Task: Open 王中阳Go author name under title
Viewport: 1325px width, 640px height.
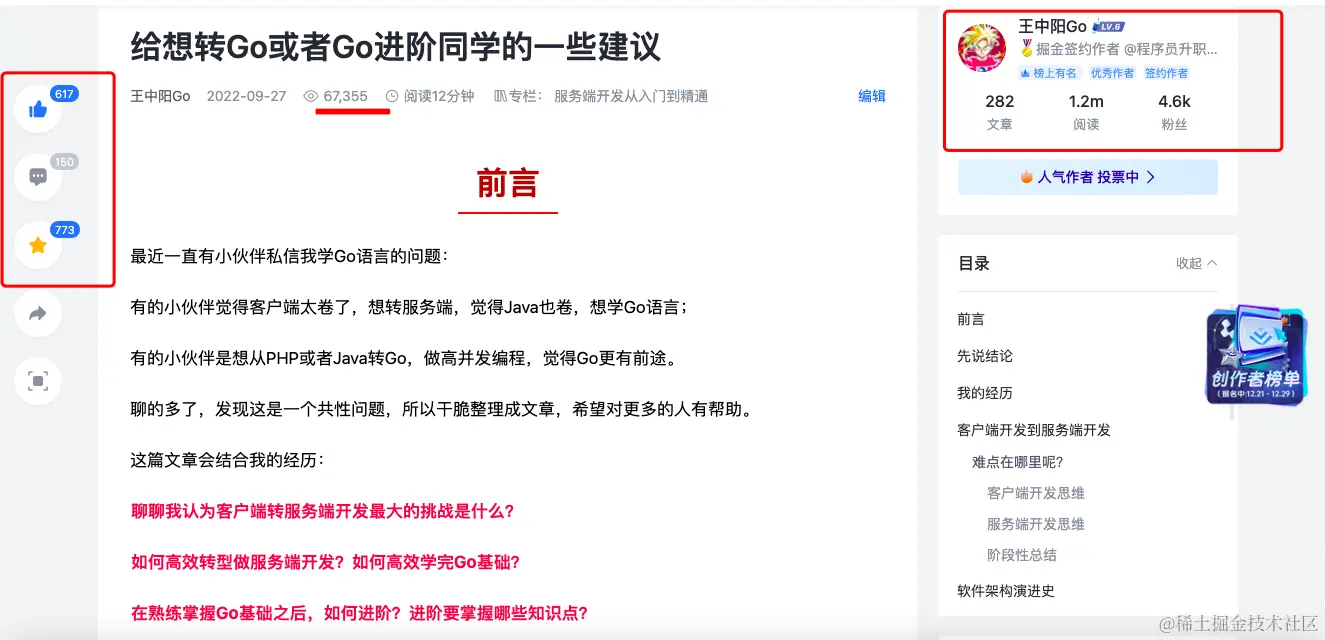Action: coord(160,96)
